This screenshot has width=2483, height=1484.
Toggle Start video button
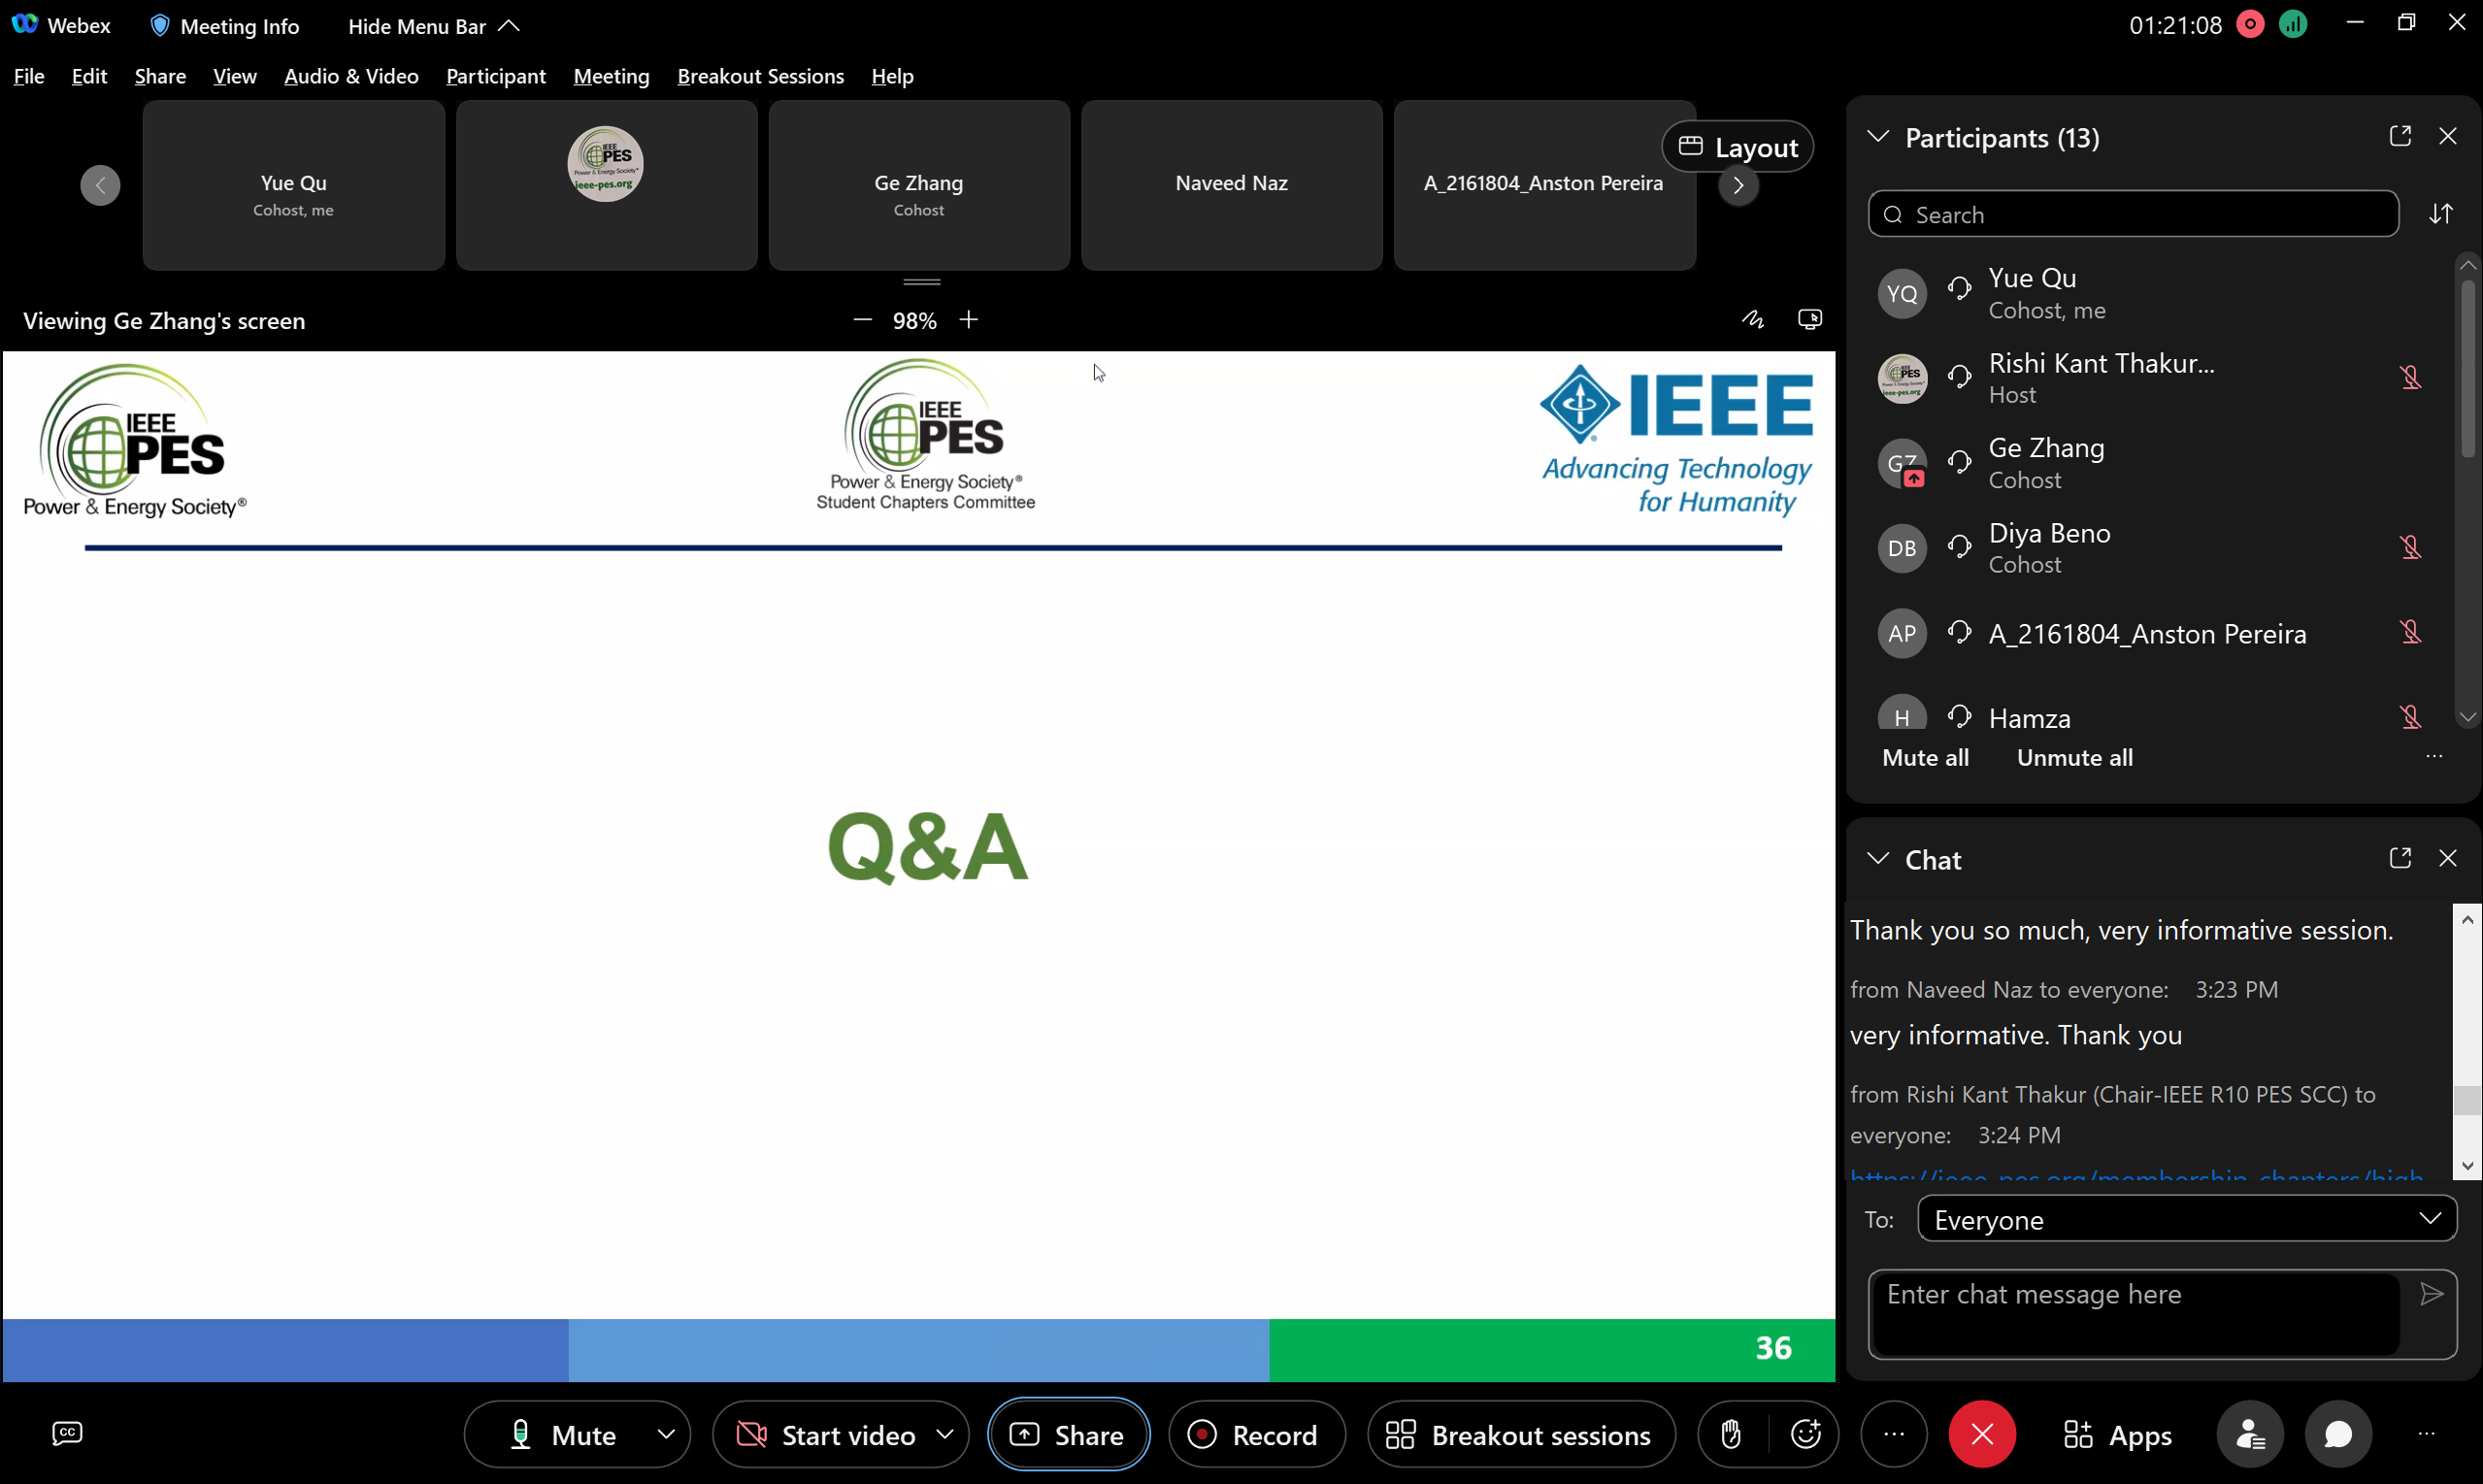(825, 1434)
